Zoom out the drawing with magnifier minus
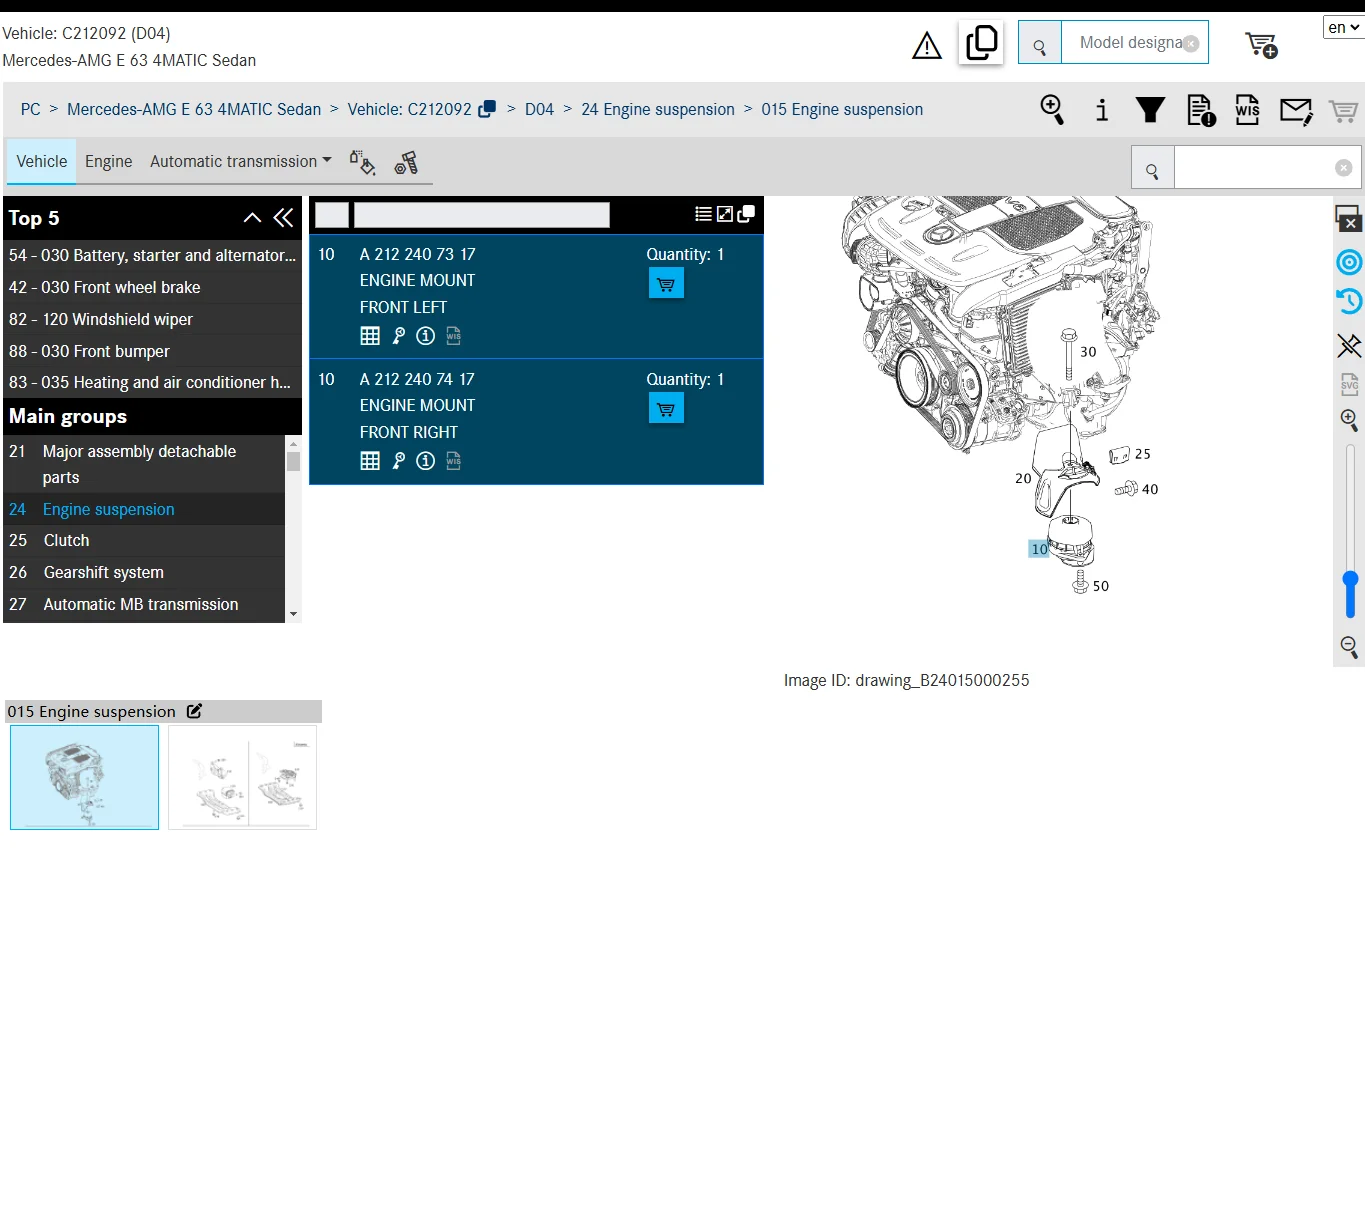 1349,647
